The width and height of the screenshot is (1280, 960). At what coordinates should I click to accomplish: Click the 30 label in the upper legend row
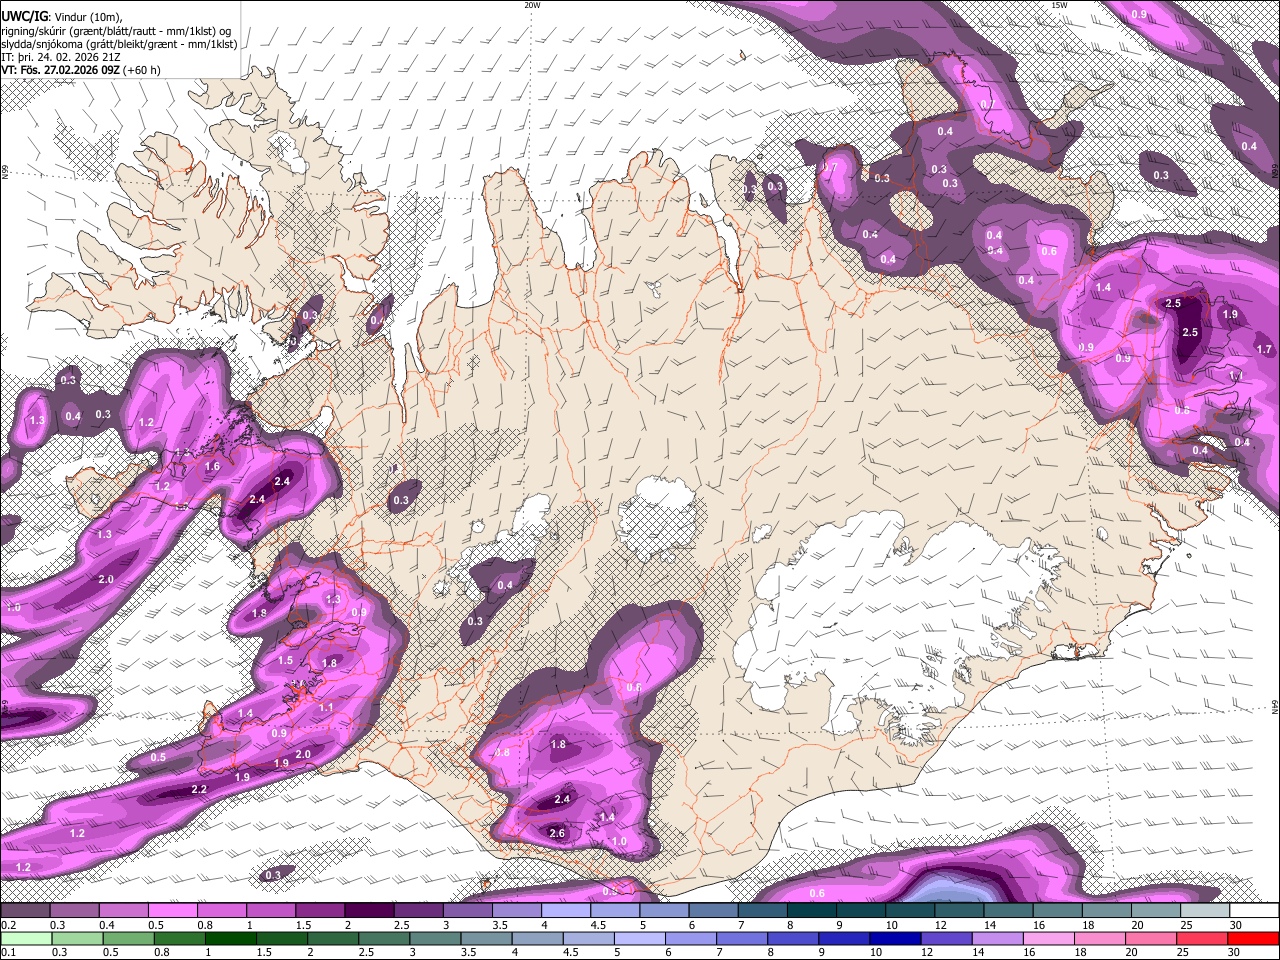tap(1238, 924)
